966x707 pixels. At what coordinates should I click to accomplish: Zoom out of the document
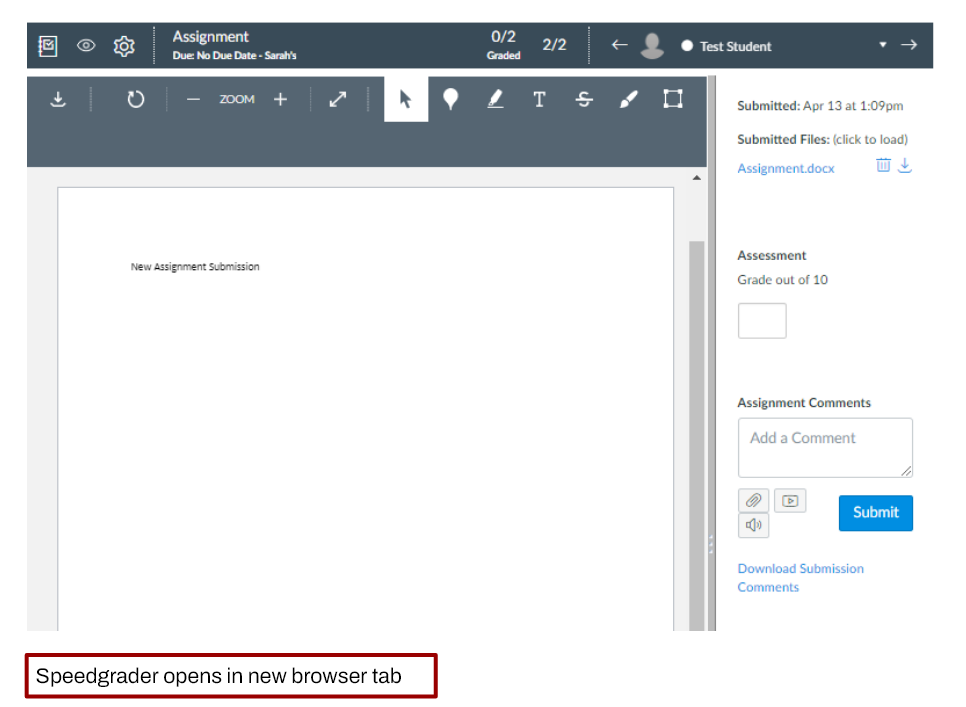click(x=194, y=99)
